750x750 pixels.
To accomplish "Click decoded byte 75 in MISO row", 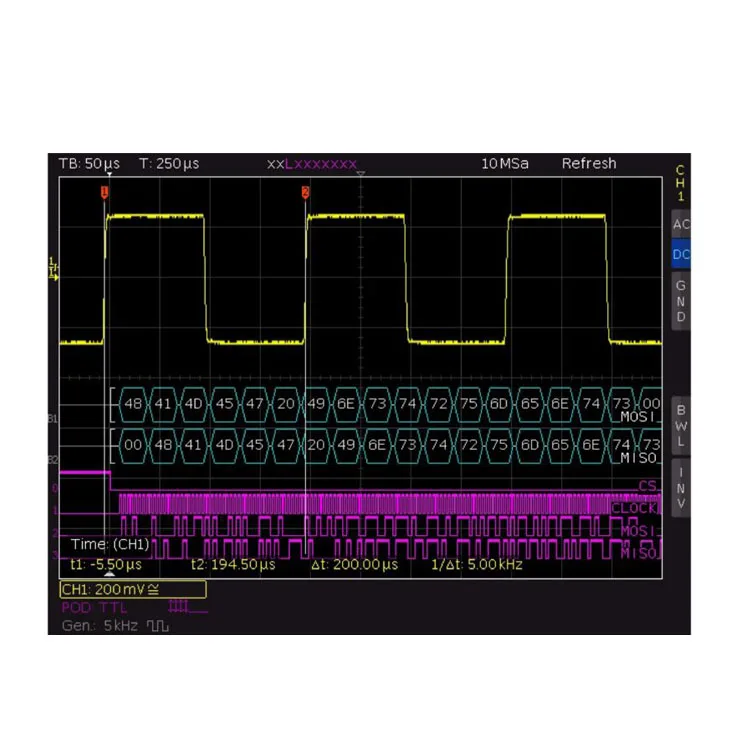I will pyautogui.click(x=499, y=445).
